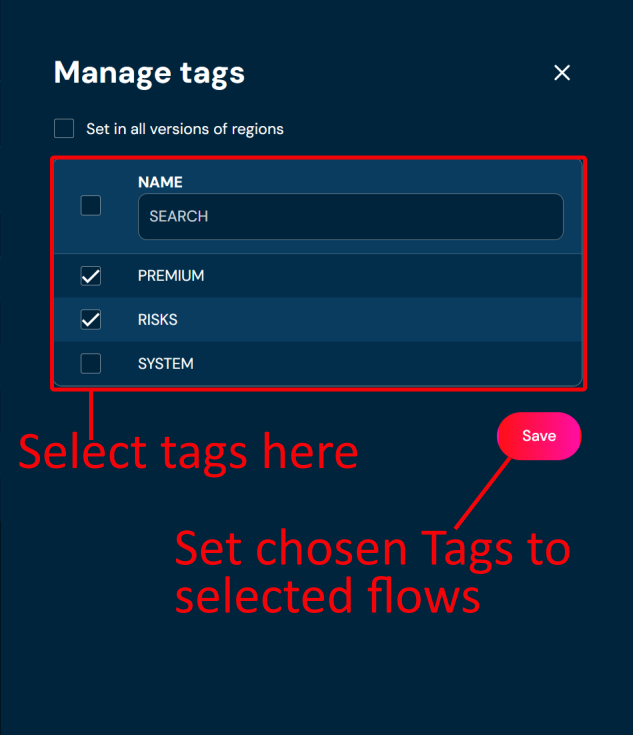Click the 'Manage tags' dialog title
Screen dimensions: 633x735
coord(149,73)
